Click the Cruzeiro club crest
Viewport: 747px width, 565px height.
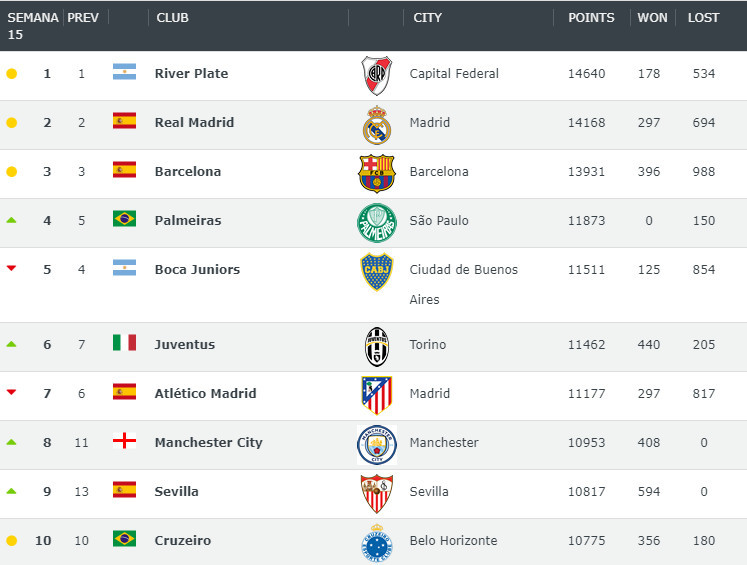[377, 543]
